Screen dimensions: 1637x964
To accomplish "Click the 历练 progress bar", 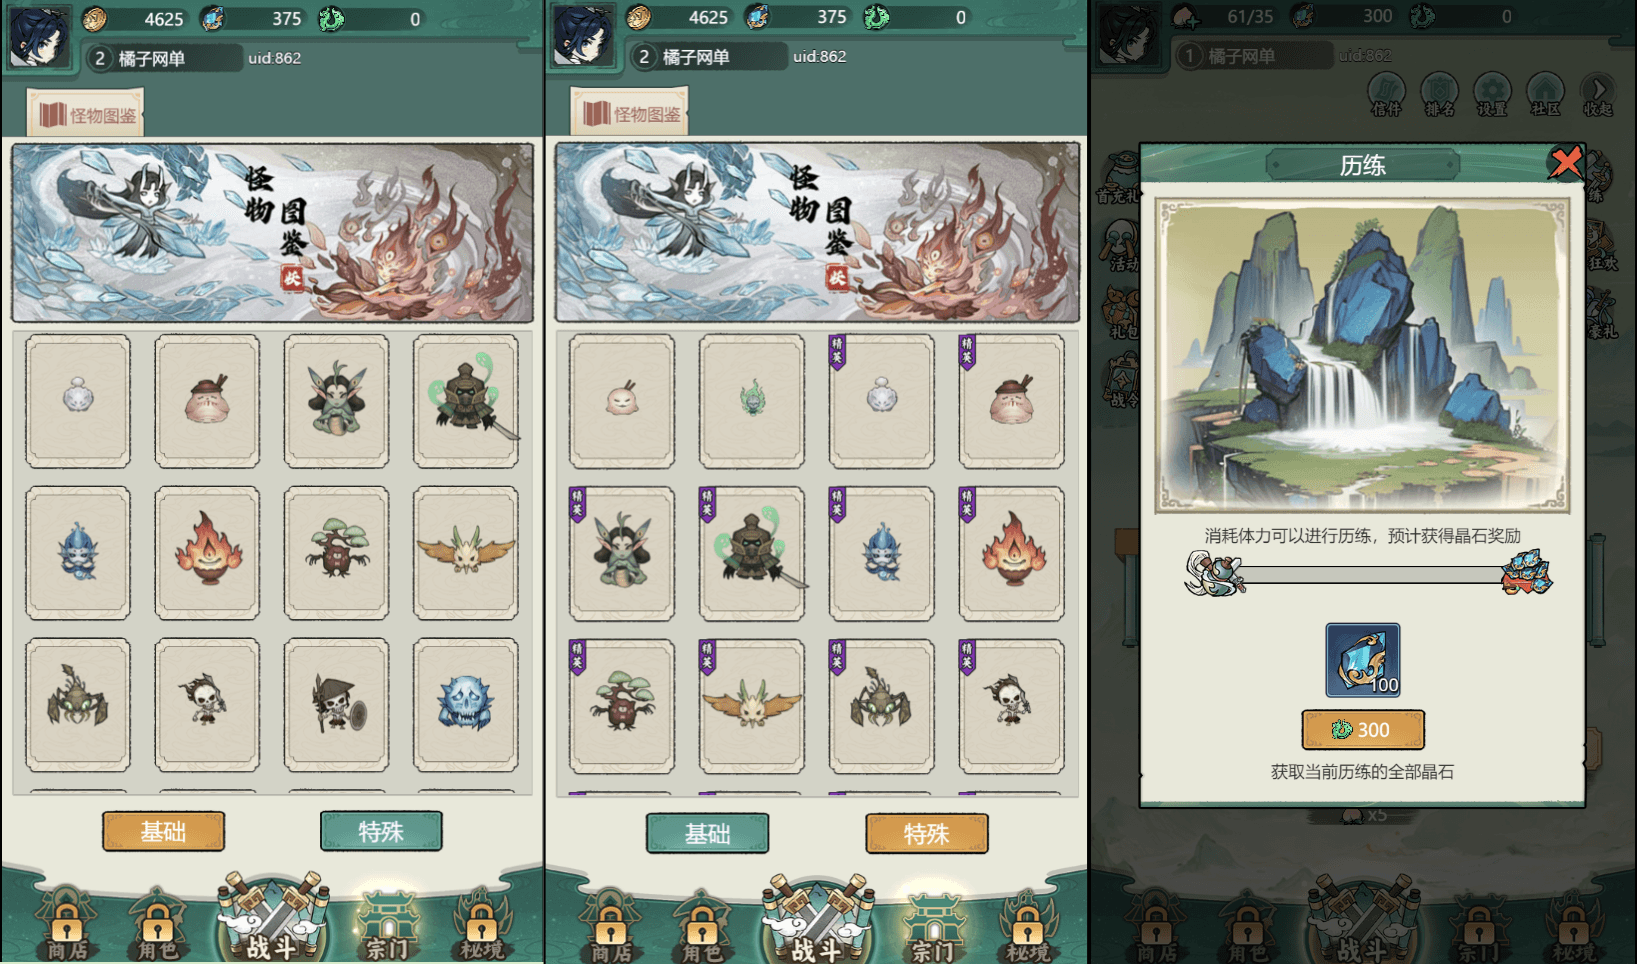I will click(x=1370, y=575).
